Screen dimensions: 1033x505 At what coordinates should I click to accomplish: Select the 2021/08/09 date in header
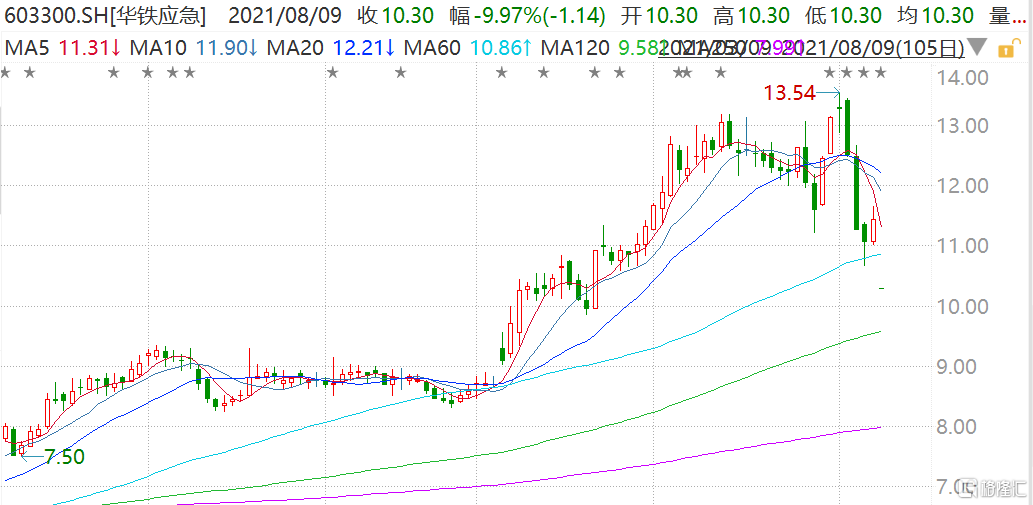[286, 16]
